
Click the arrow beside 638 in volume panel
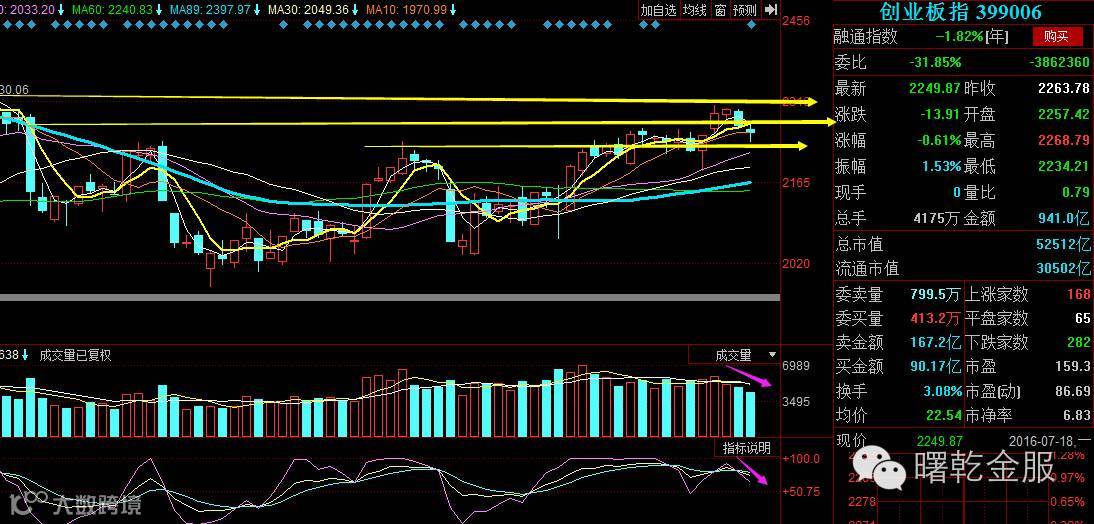point(25,355)
